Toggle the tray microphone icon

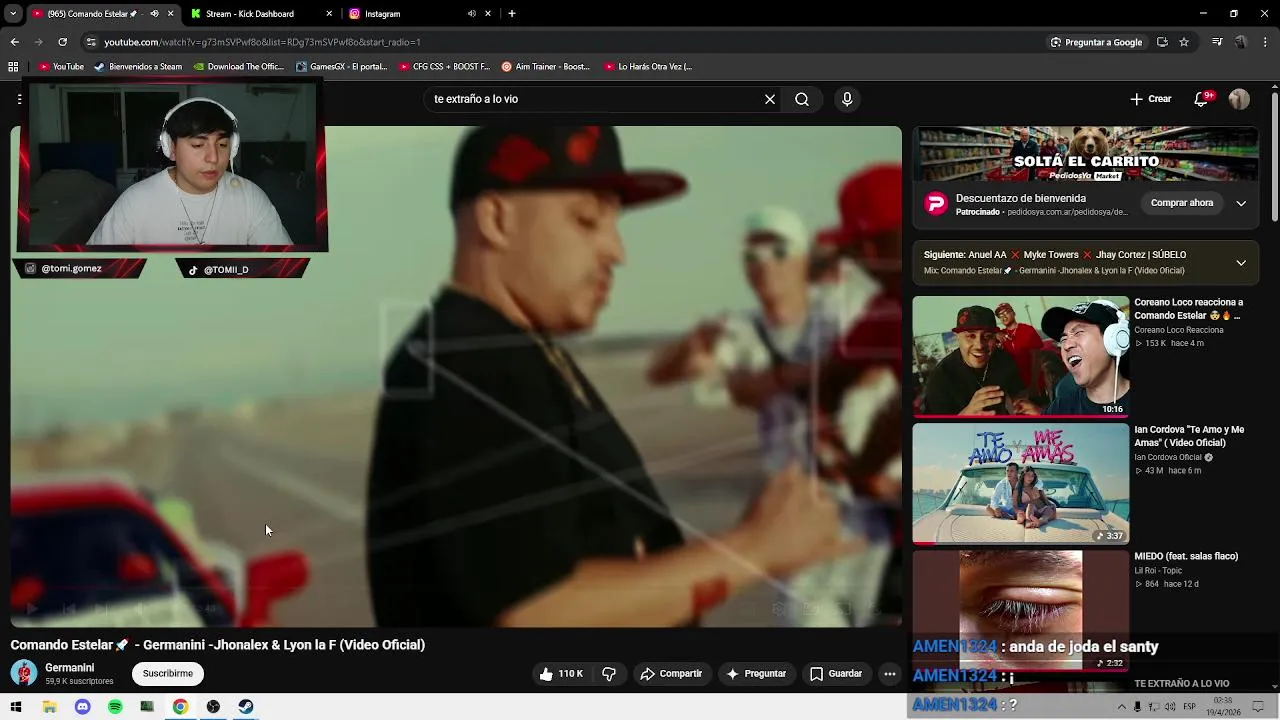pyautogui.click(x=1137, y=707)
